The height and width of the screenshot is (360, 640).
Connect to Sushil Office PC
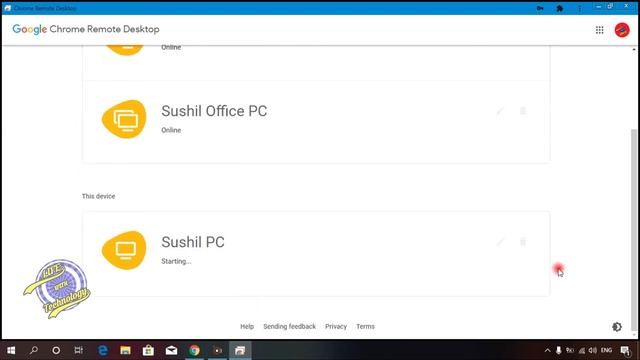[x=316, y=122]
